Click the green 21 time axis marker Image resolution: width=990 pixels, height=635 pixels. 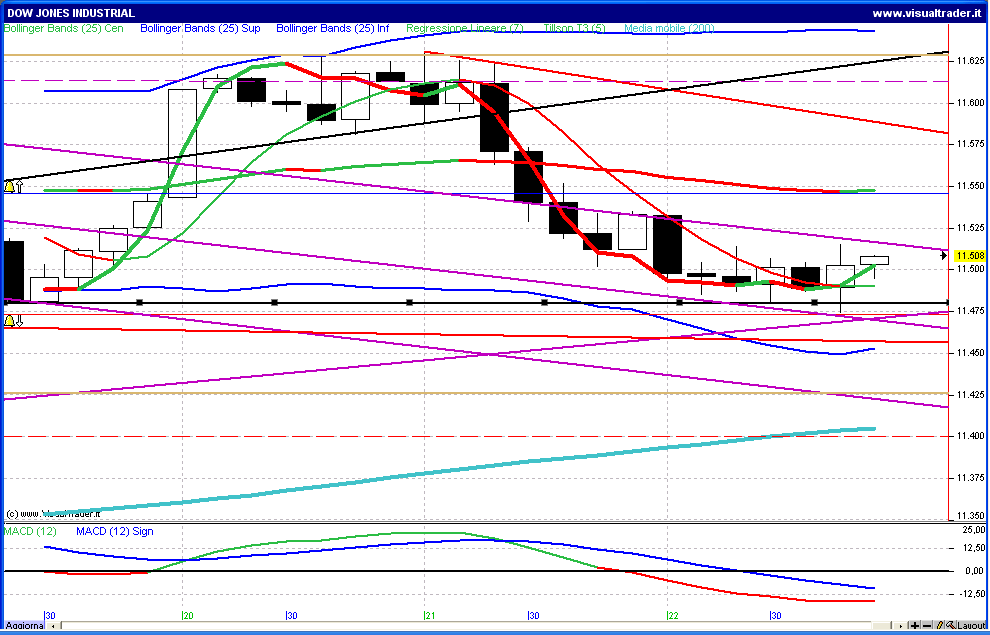429,615
